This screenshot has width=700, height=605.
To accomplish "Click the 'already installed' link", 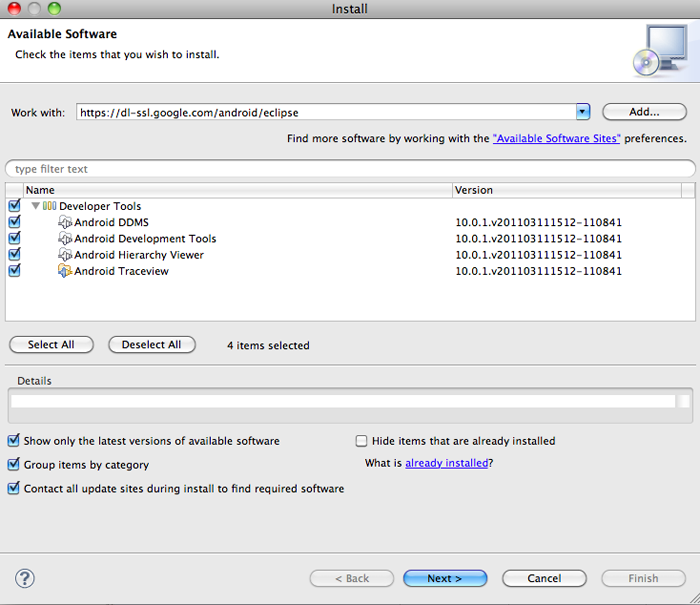I will 446,464.
